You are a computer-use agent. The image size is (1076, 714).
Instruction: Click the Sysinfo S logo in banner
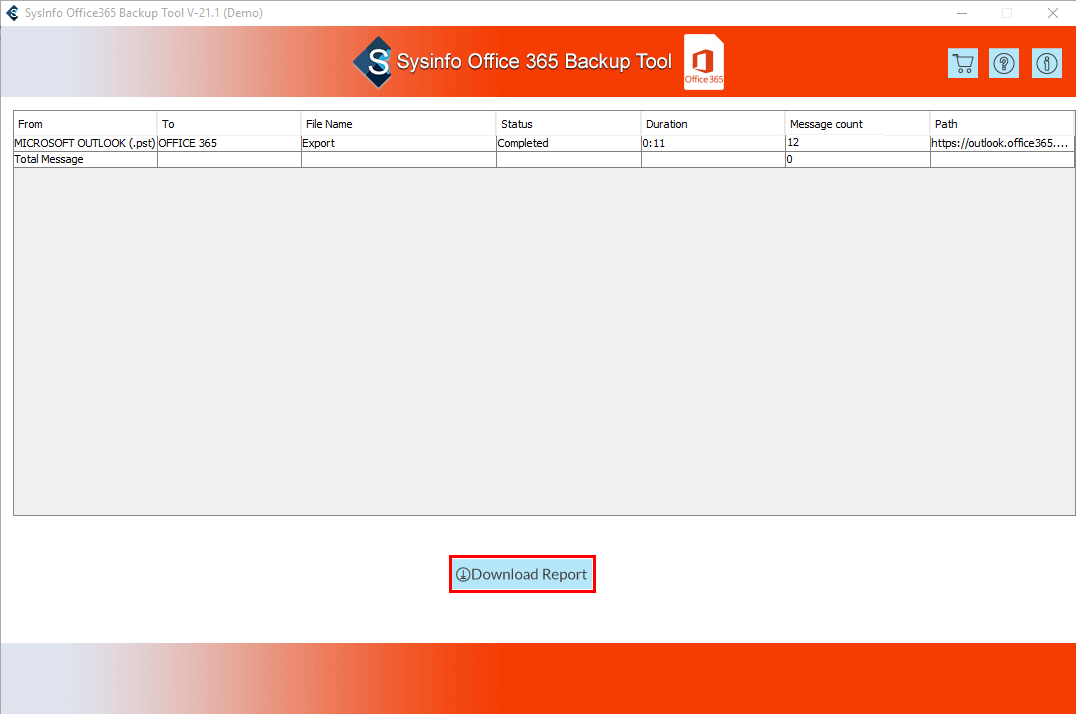click(x=372, y=62)
